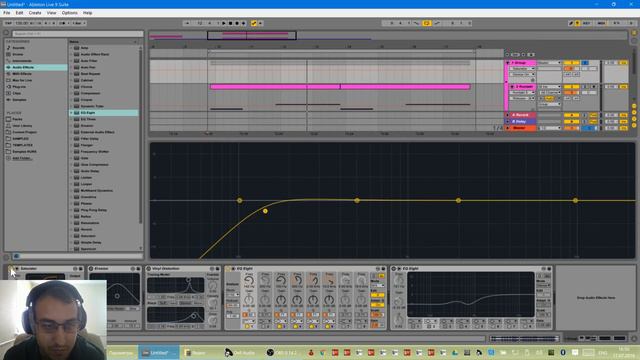Click the EQ filter point on the low-cut slope
This screenshot has height=360, width=640.
pos(265,211)
